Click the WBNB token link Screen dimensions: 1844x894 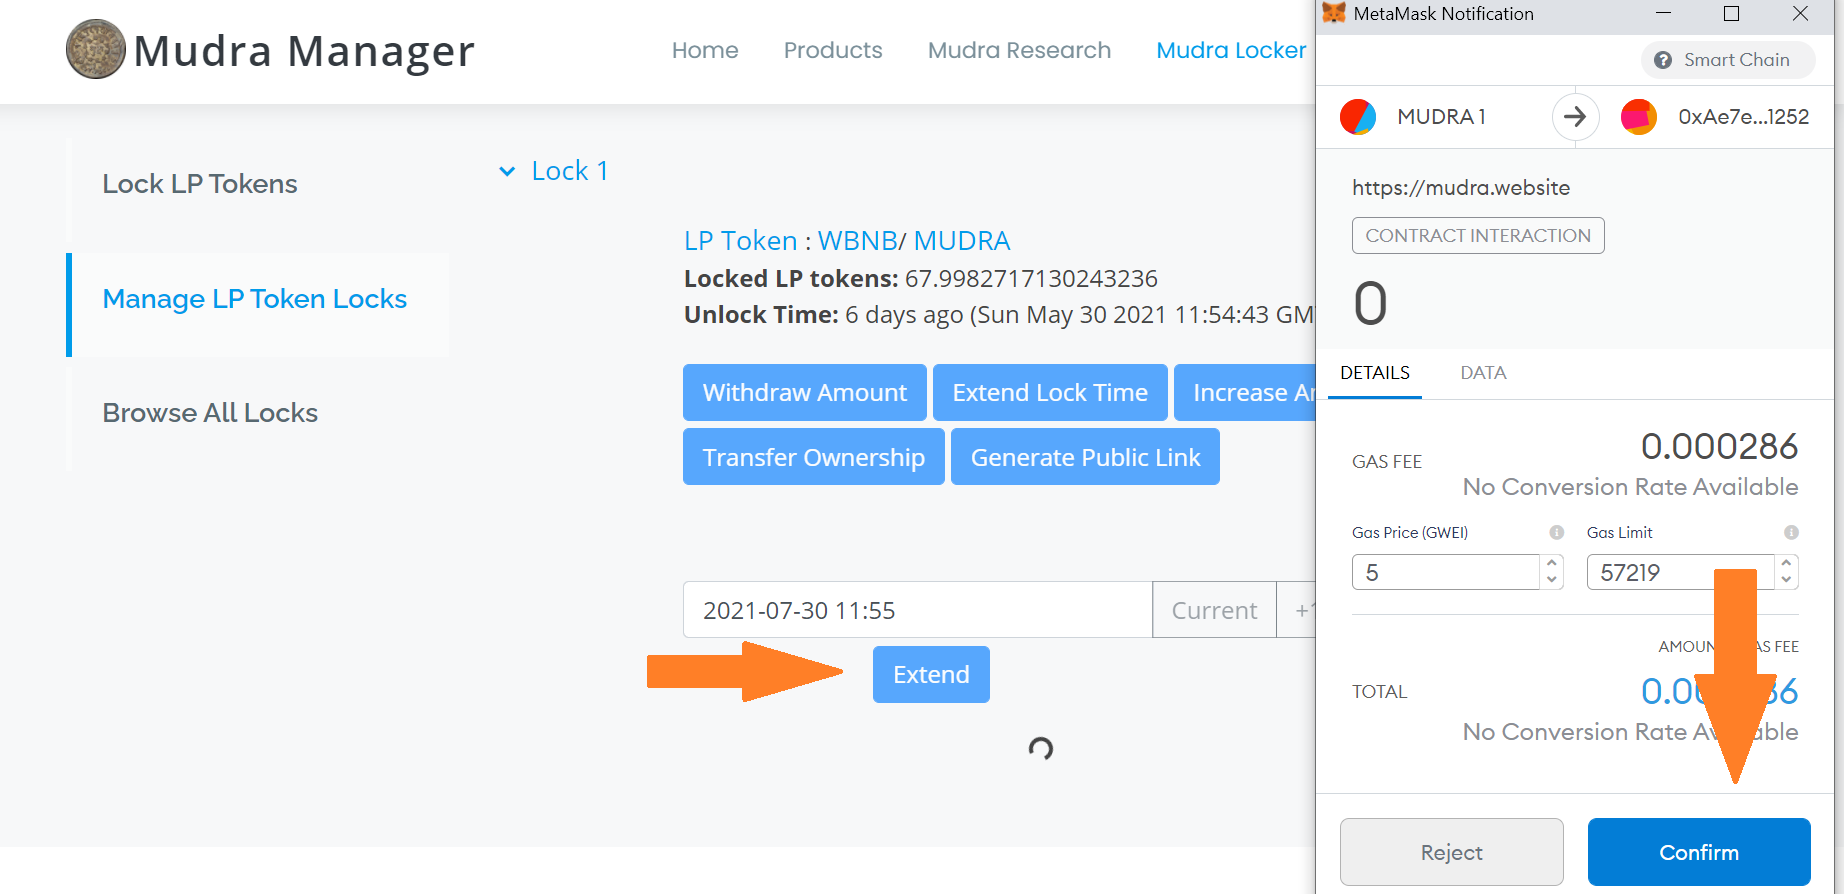click(x=857, y=241)
